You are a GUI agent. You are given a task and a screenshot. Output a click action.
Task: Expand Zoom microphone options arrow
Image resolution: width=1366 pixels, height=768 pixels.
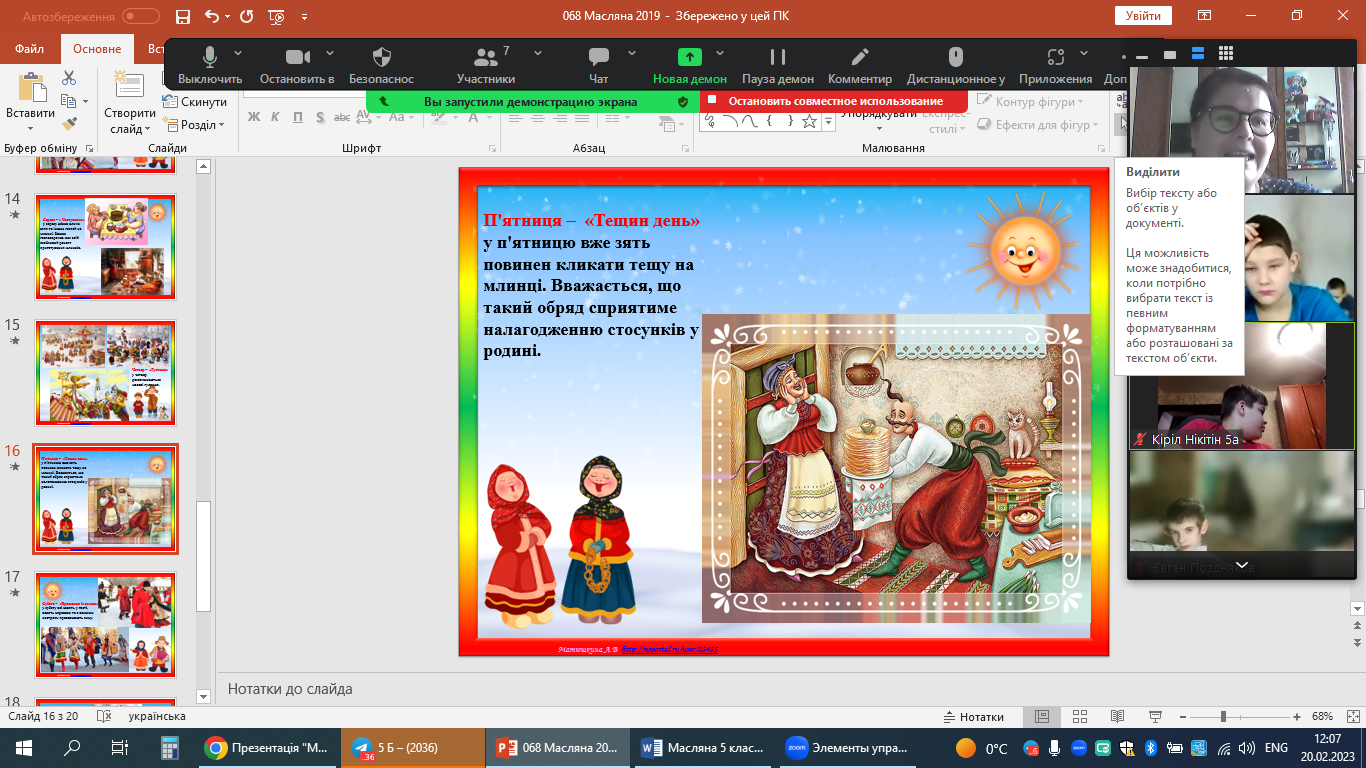tap(238, 54)
